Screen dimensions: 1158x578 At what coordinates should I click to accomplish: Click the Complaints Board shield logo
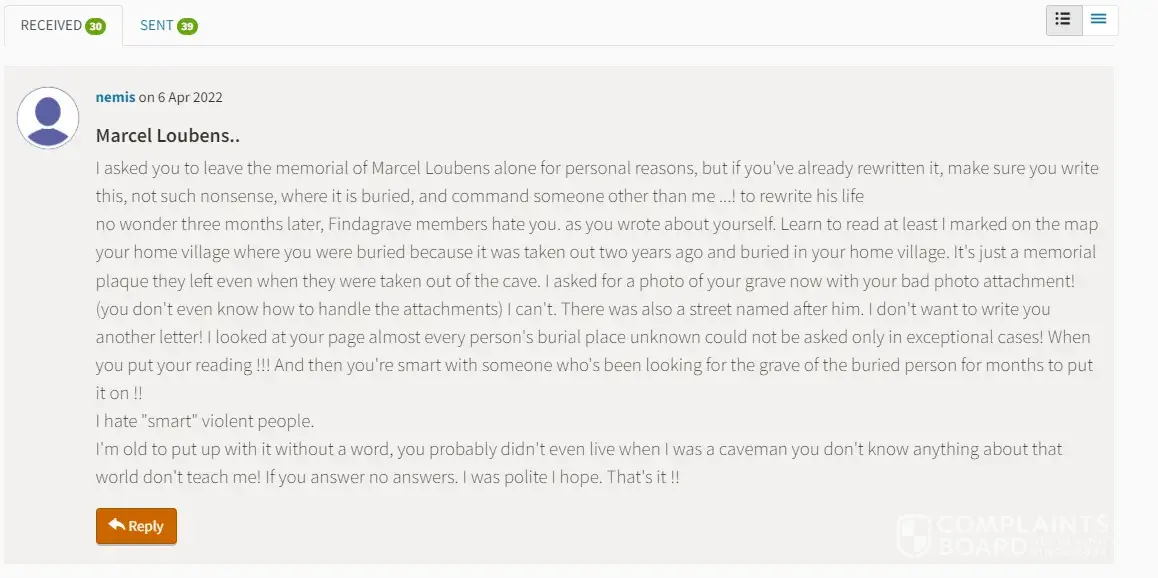(914, 536)
